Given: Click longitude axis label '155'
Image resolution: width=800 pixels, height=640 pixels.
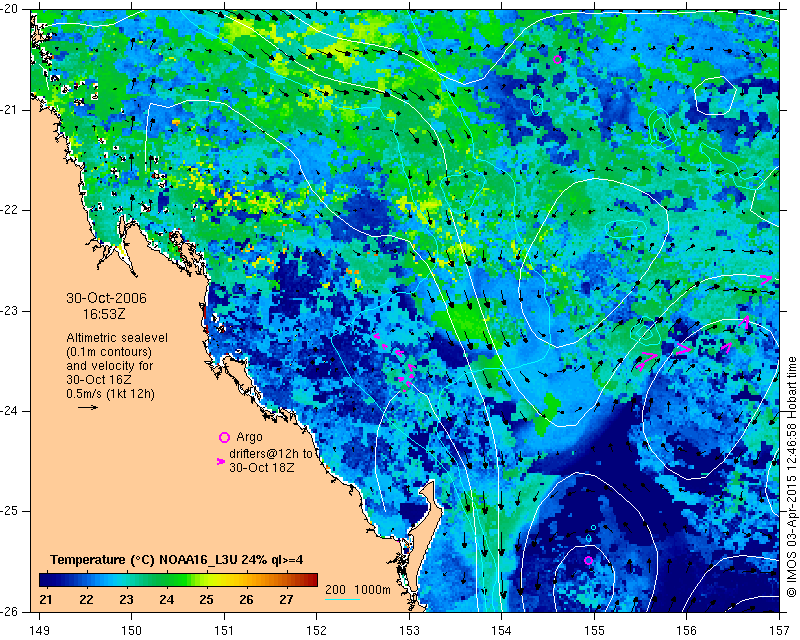Looking at the screenshot, I should coord(594,631).
